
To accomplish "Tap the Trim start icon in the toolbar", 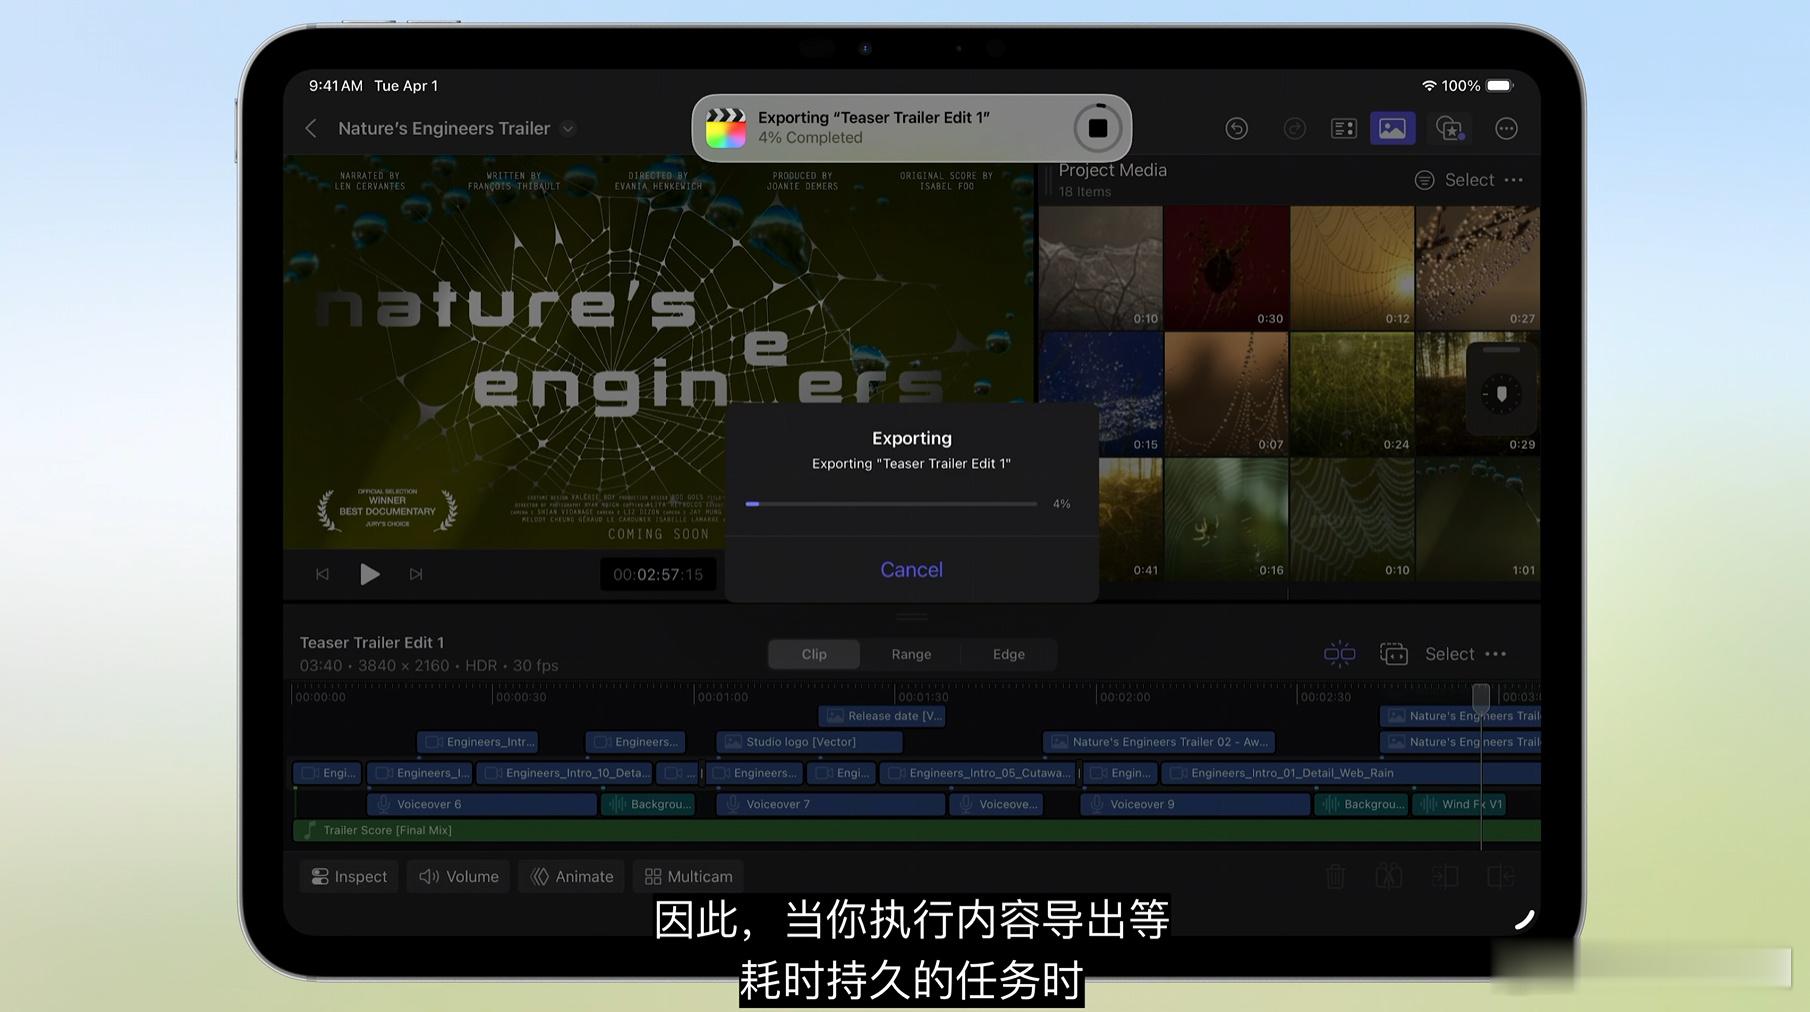I will pos(1445,876).
